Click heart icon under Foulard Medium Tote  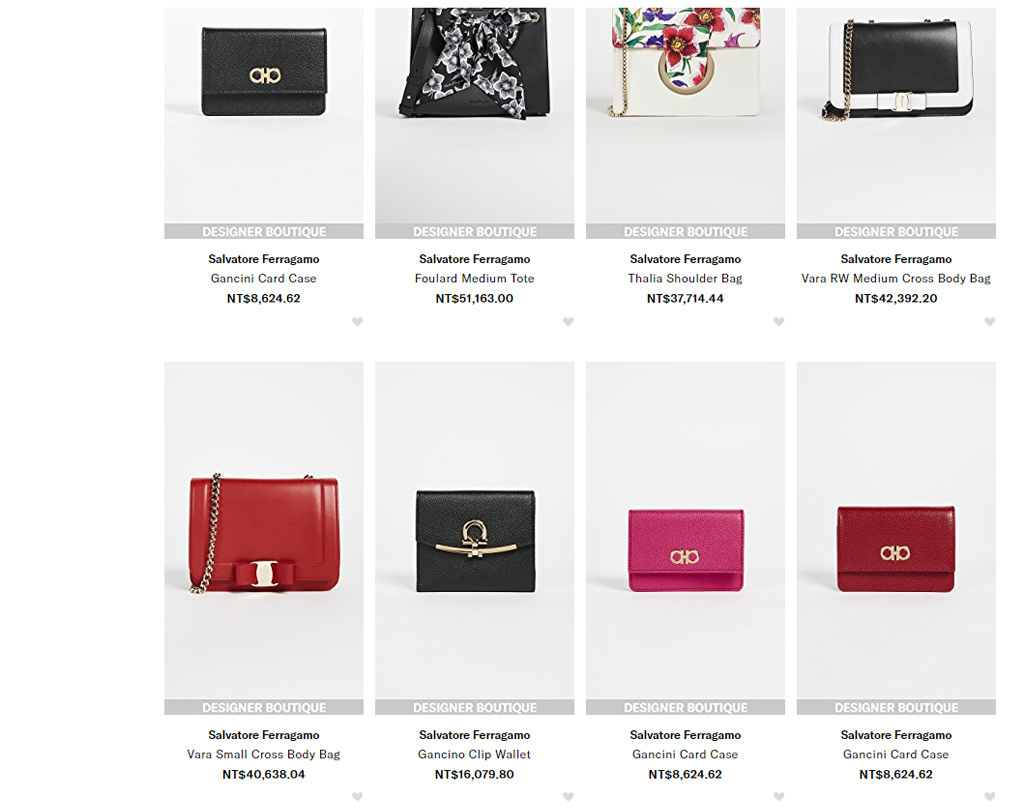pyautogui.click(x=568, y=321)
